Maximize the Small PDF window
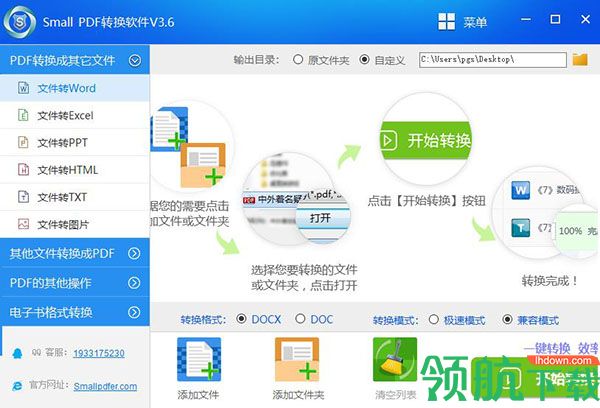Screen dimensions: 600x408 555,19
